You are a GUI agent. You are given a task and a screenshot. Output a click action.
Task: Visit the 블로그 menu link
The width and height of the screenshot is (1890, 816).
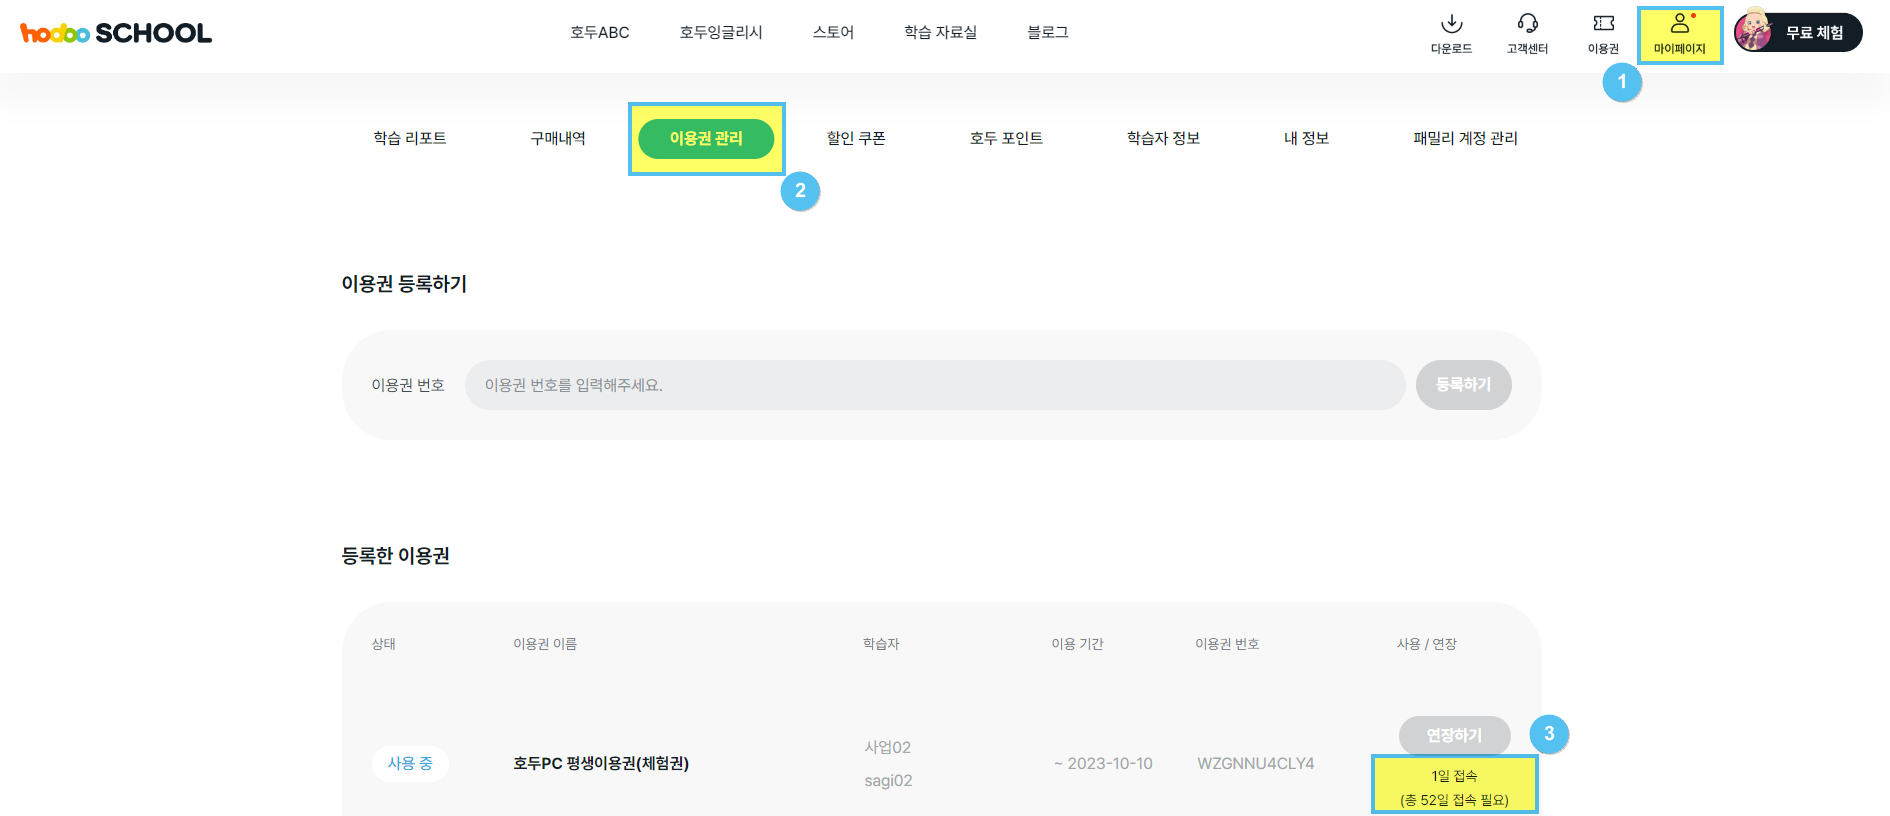[1048, 32]
